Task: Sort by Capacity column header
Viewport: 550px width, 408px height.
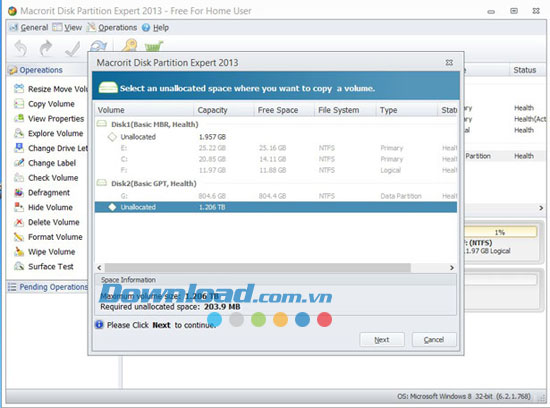Action: click(x=223, y=110)
